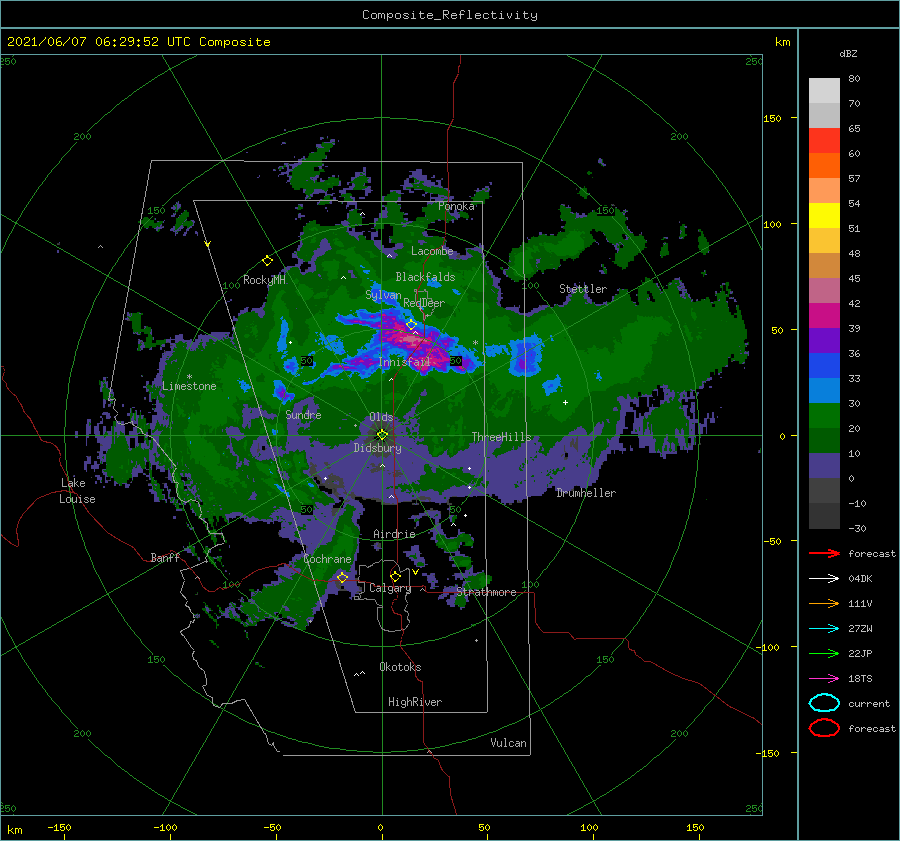The width and height of the screenshot is (900, 841).
Task: Click the Lake Louise label
Action: 77,491
